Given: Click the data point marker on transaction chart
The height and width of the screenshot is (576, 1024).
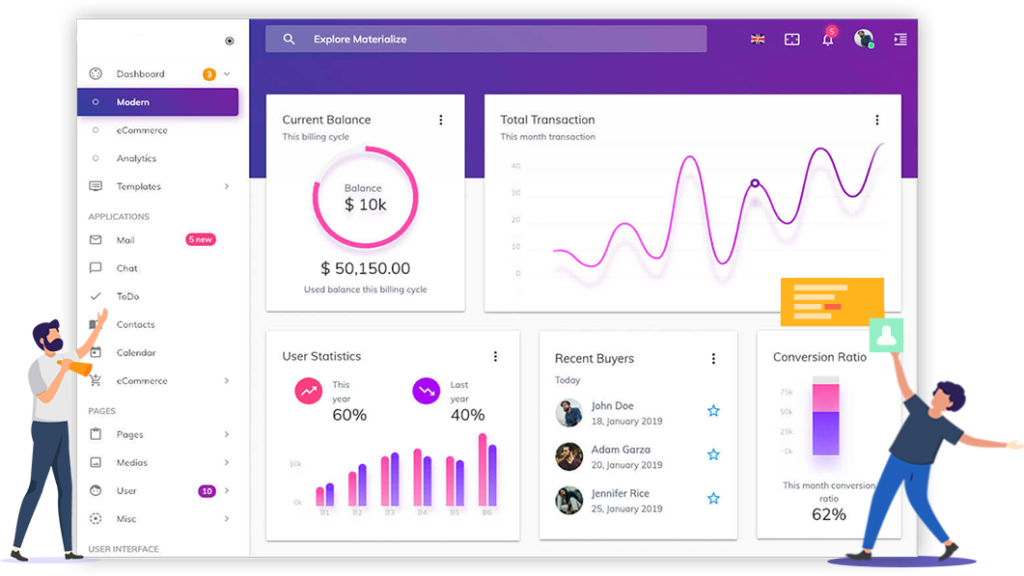Looking at the screenshot, I should 755,183.
